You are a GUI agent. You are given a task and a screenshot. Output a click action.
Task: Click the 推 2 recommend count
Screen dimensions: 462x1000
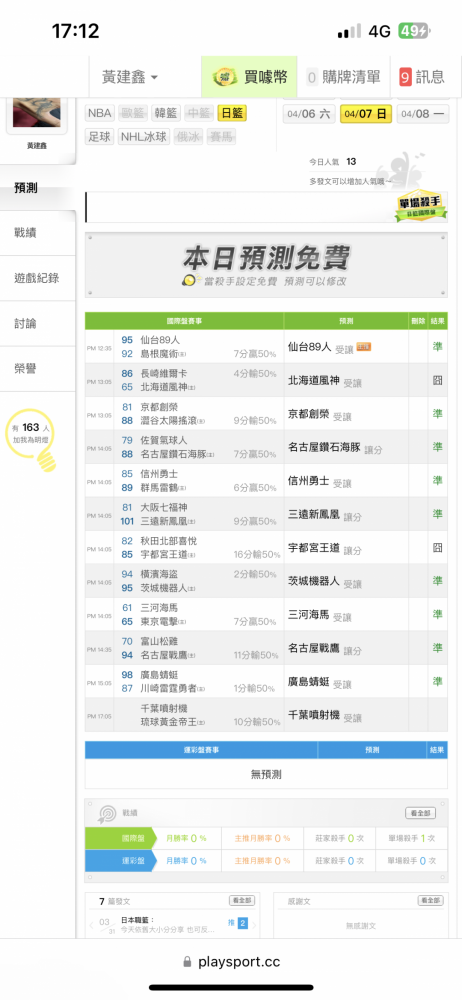[238, 922]
